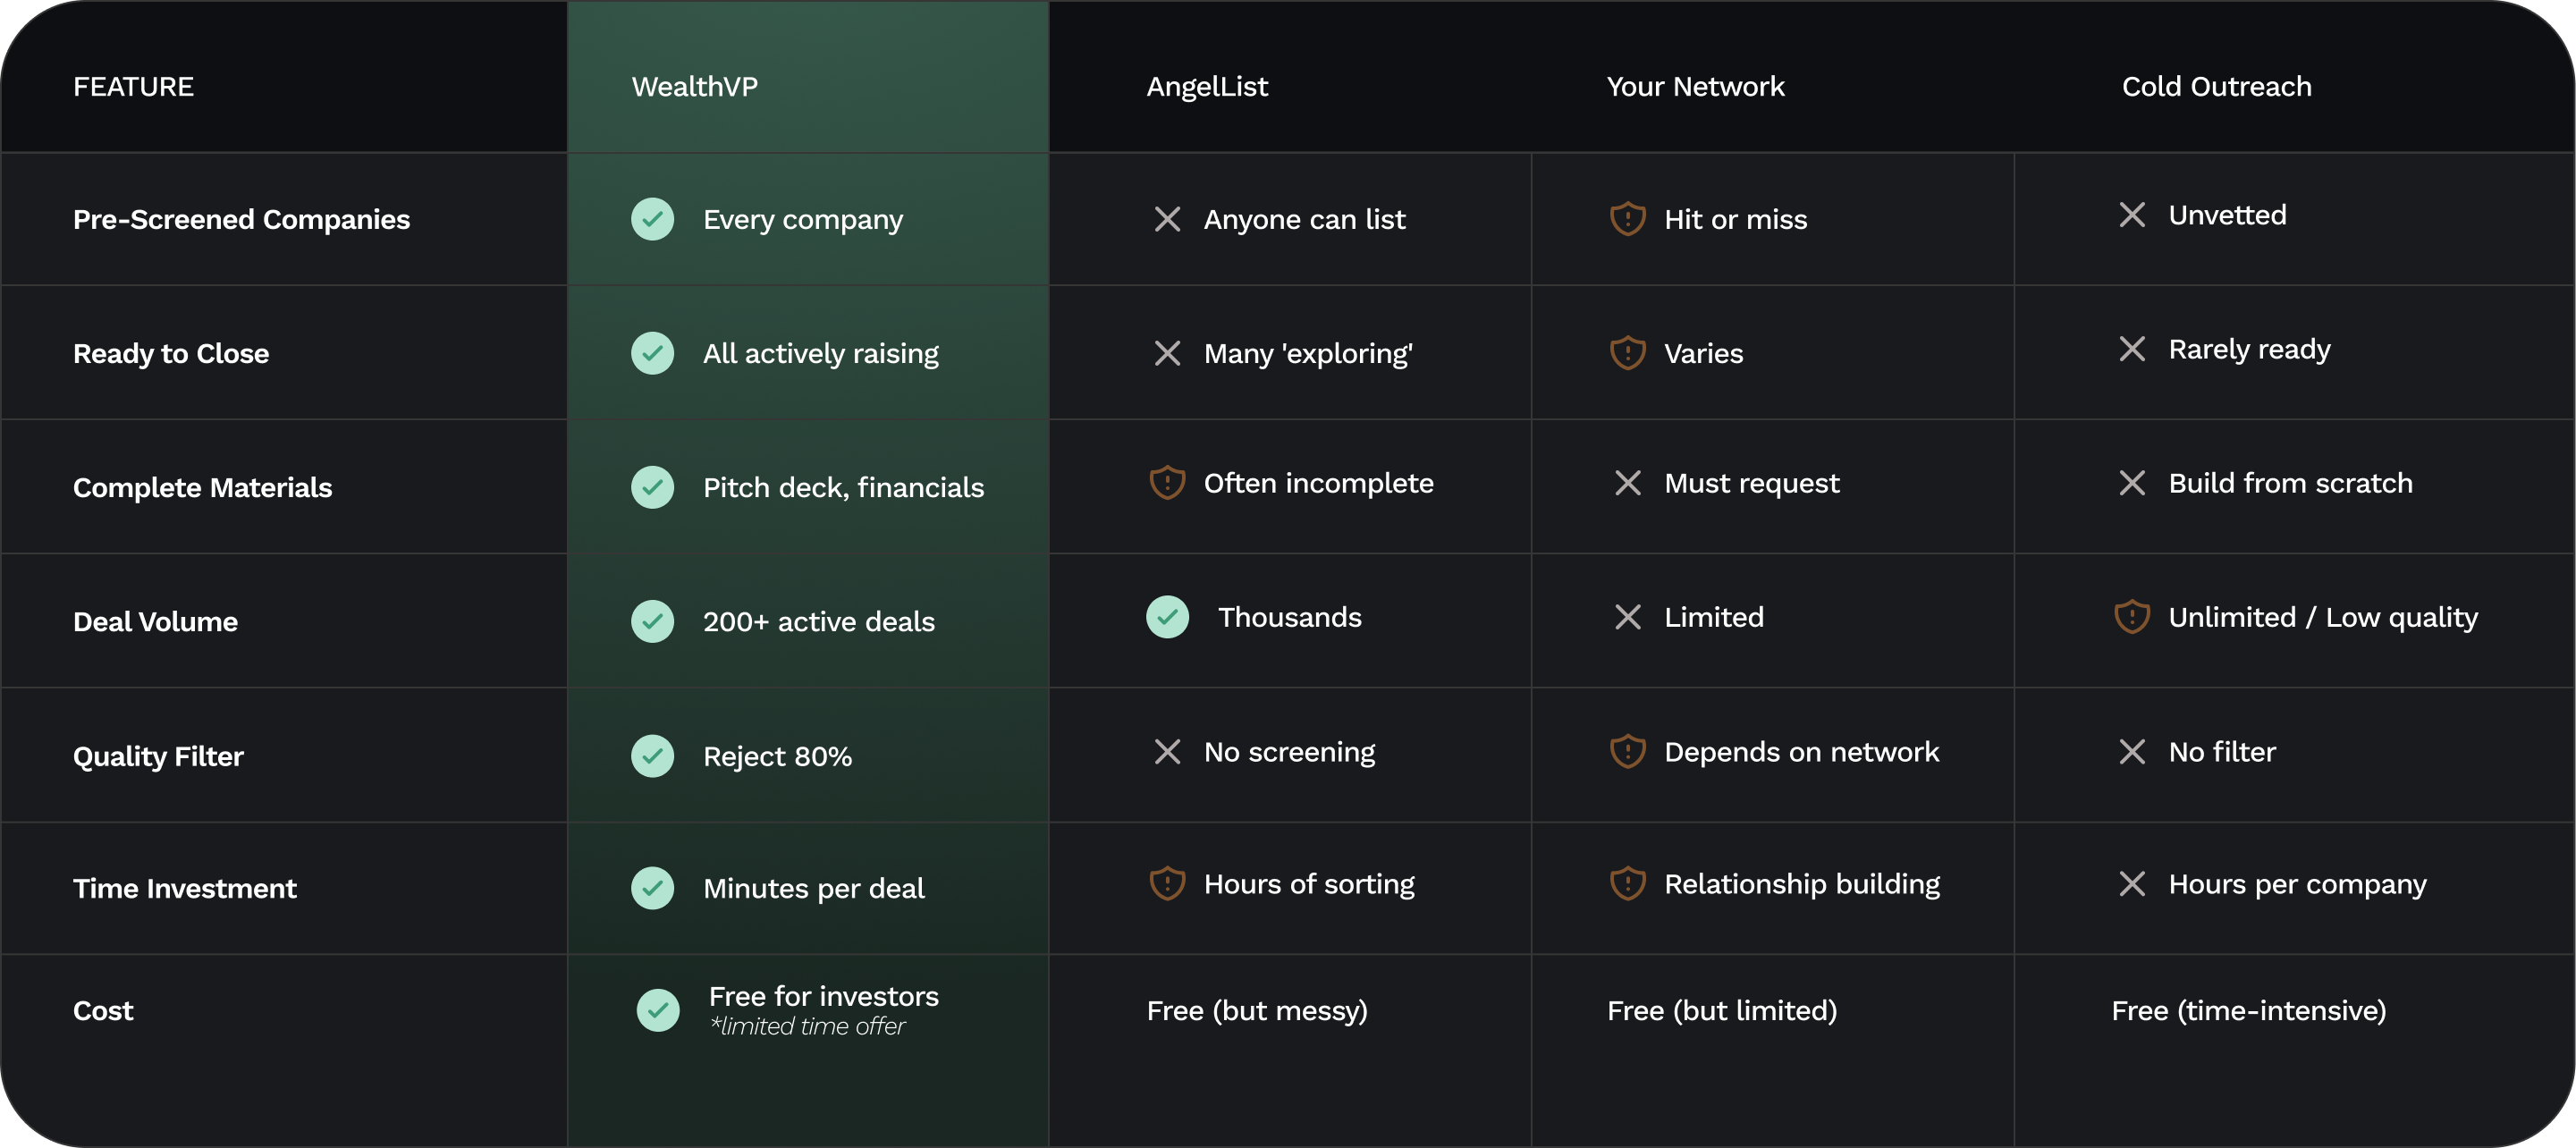Click the X icon beside Anyone can list
Image resolution: width=2576 pixels, height=1148 pixels.
point(1167,219)
